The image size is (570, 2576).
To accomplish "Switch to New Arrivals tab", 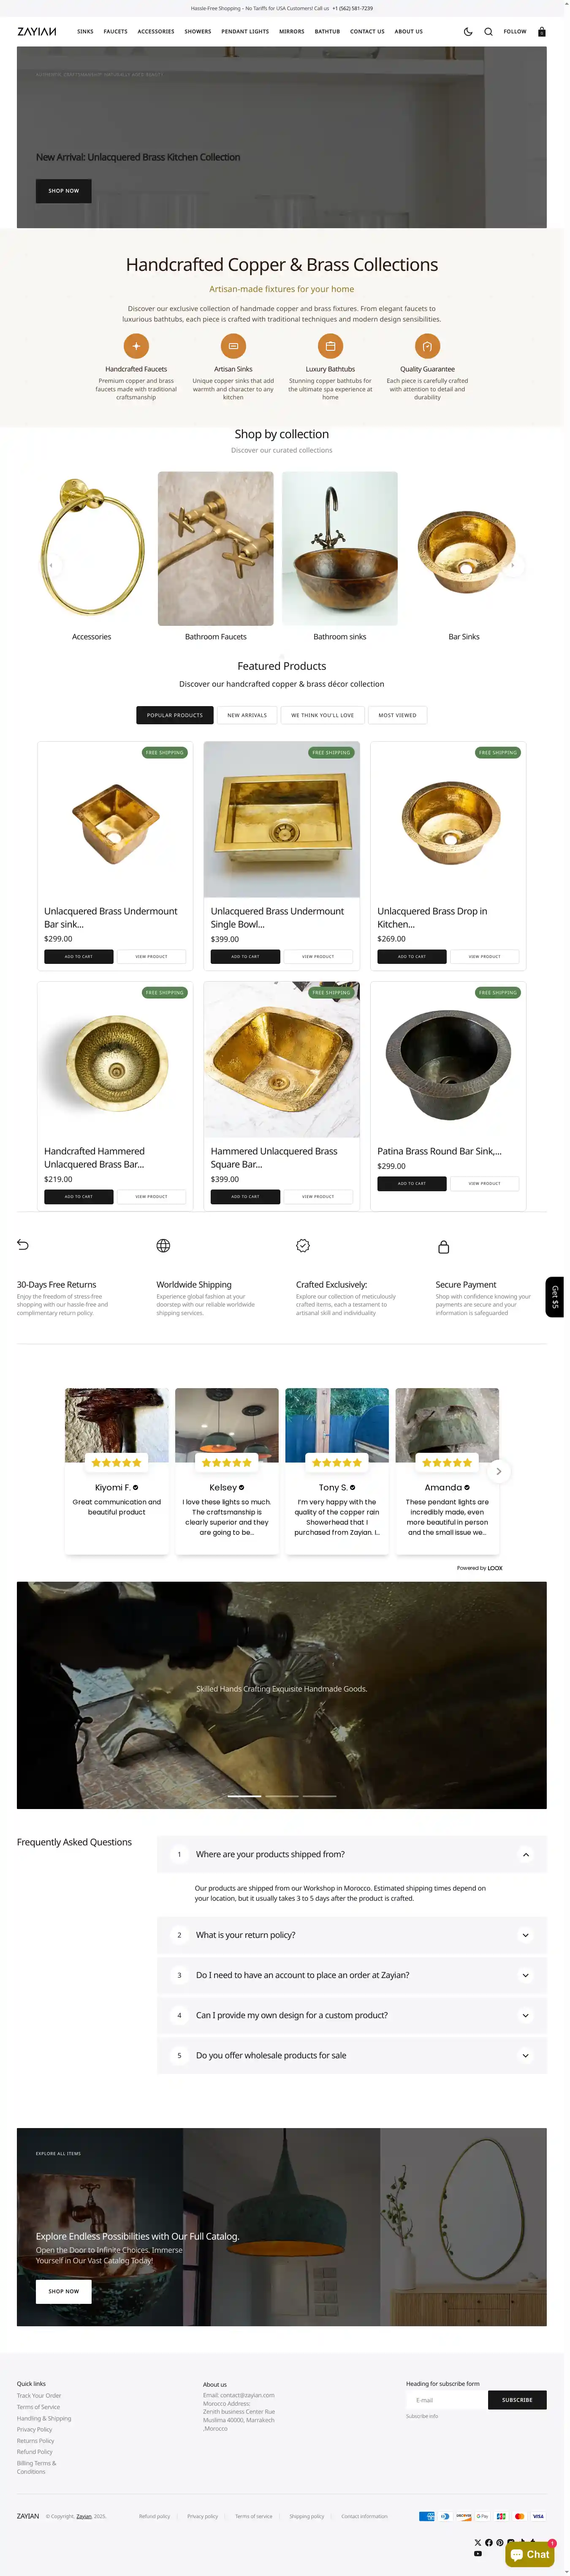I will 247,715.
